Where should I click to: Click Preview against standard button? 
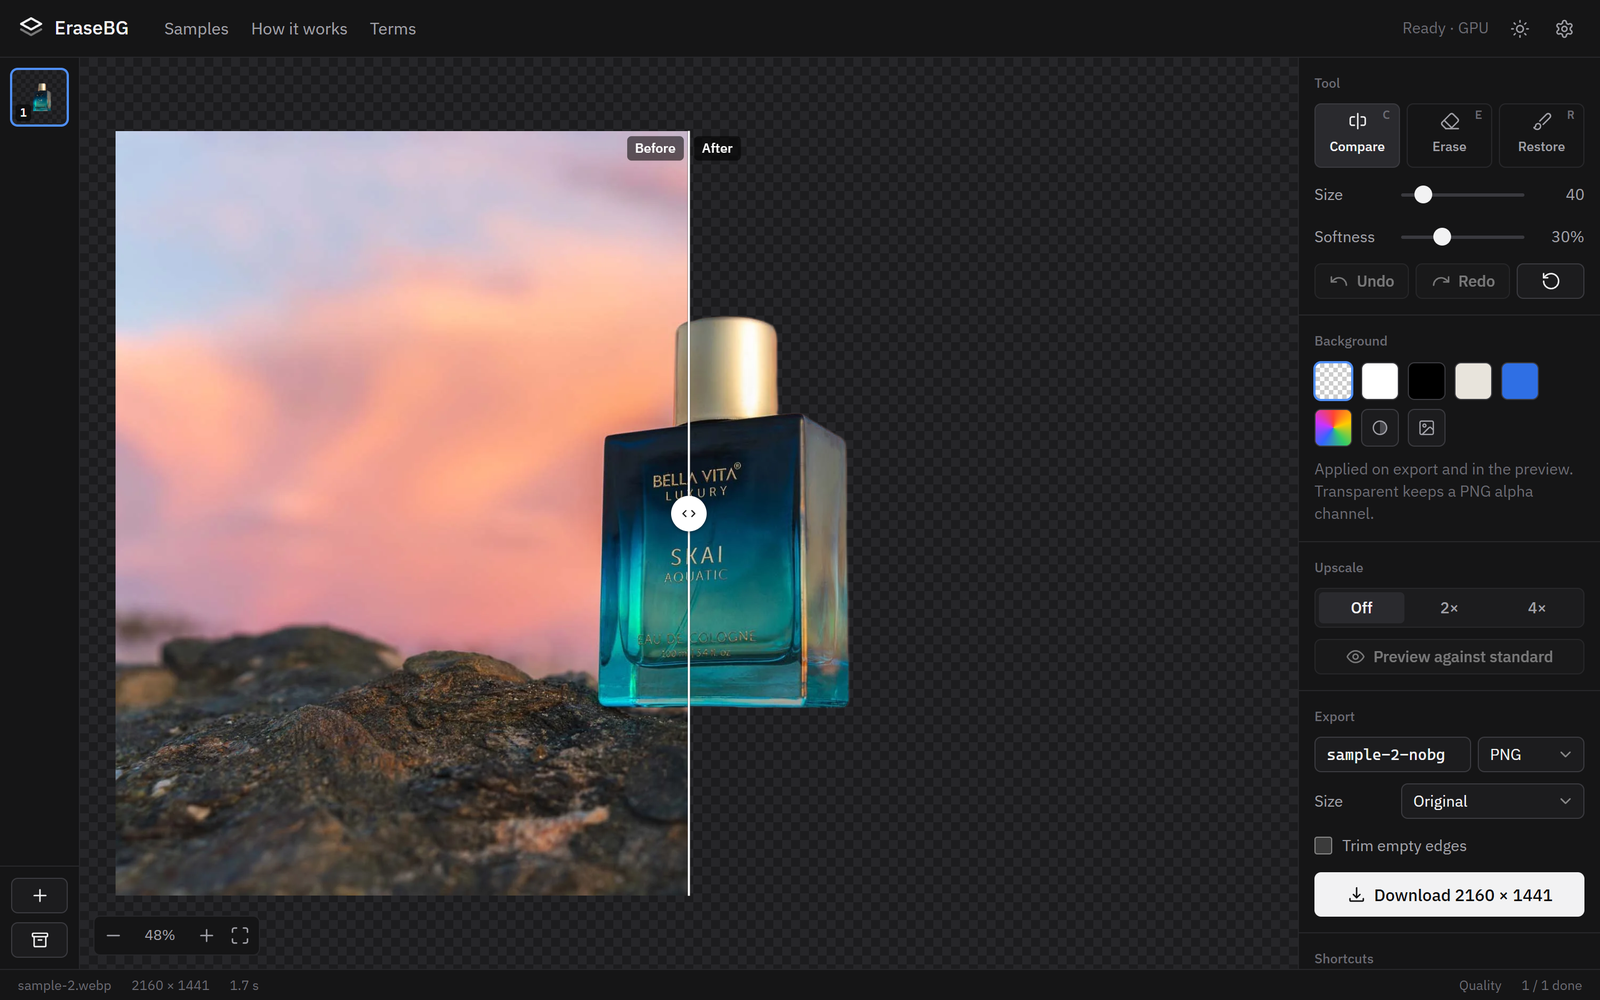[x=1449, y=657]
